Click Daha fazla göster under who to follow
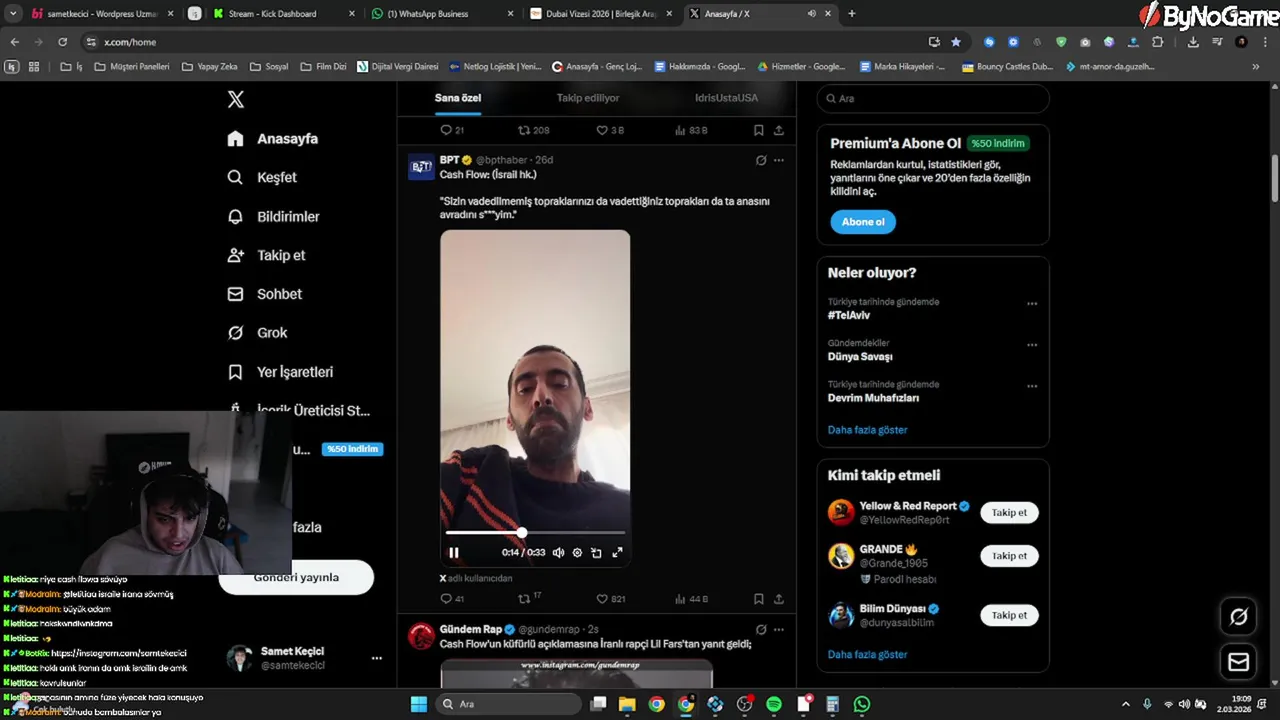 tap(867, 654)
